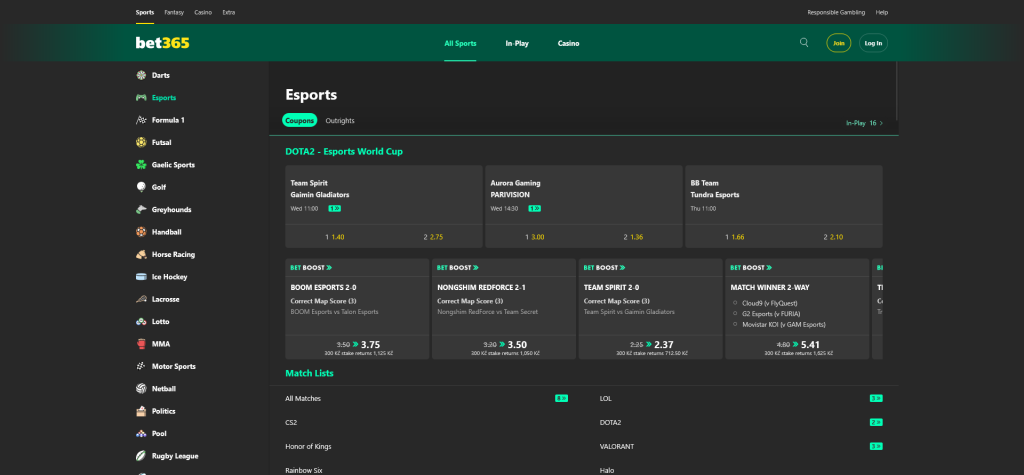Expand the In-Play 16 link

coord(864,123)
